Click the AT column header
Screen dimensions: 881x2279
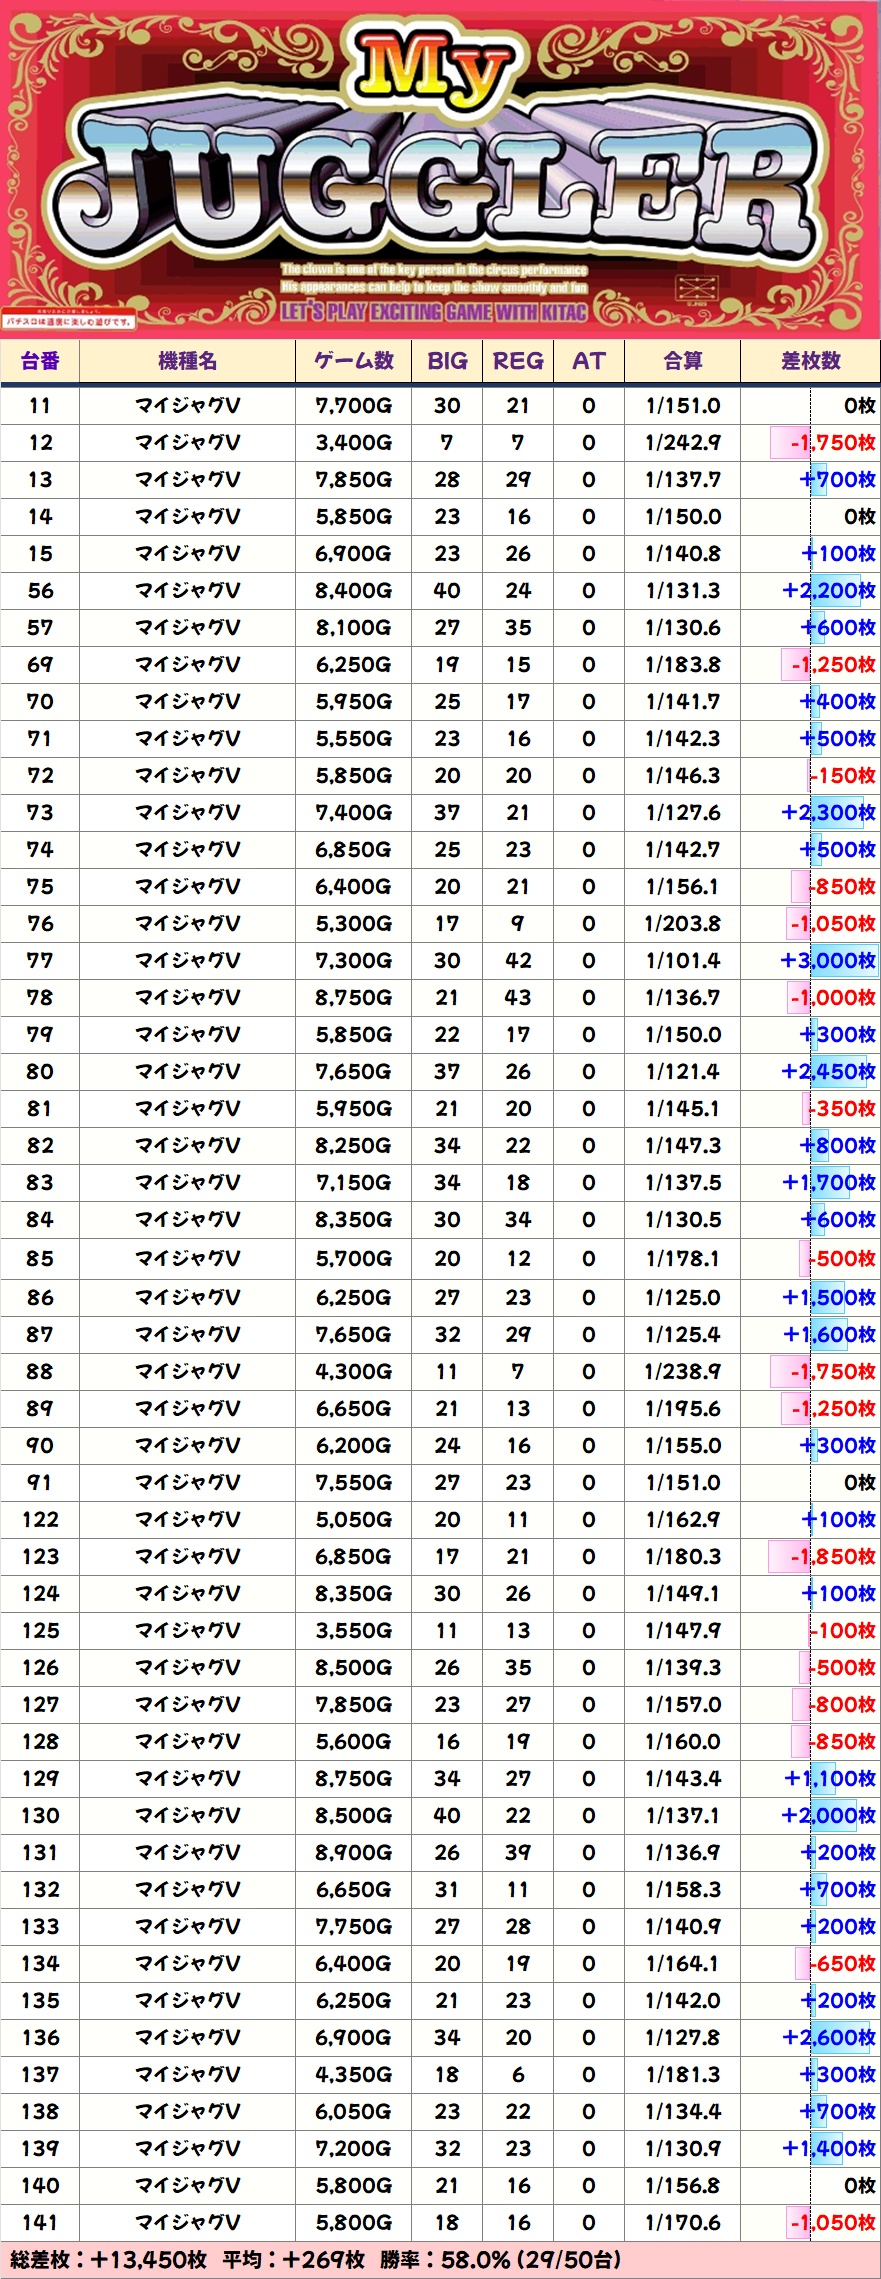(588, 361)
